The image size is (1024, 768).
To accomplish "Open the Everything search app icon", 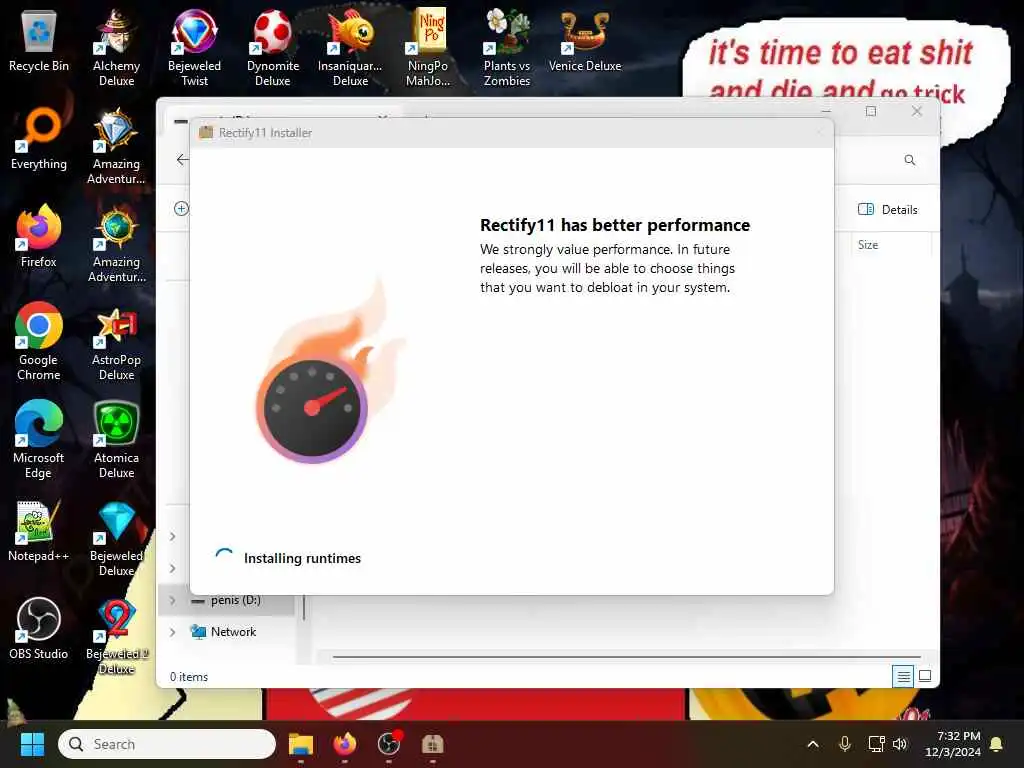I will 39,139.
